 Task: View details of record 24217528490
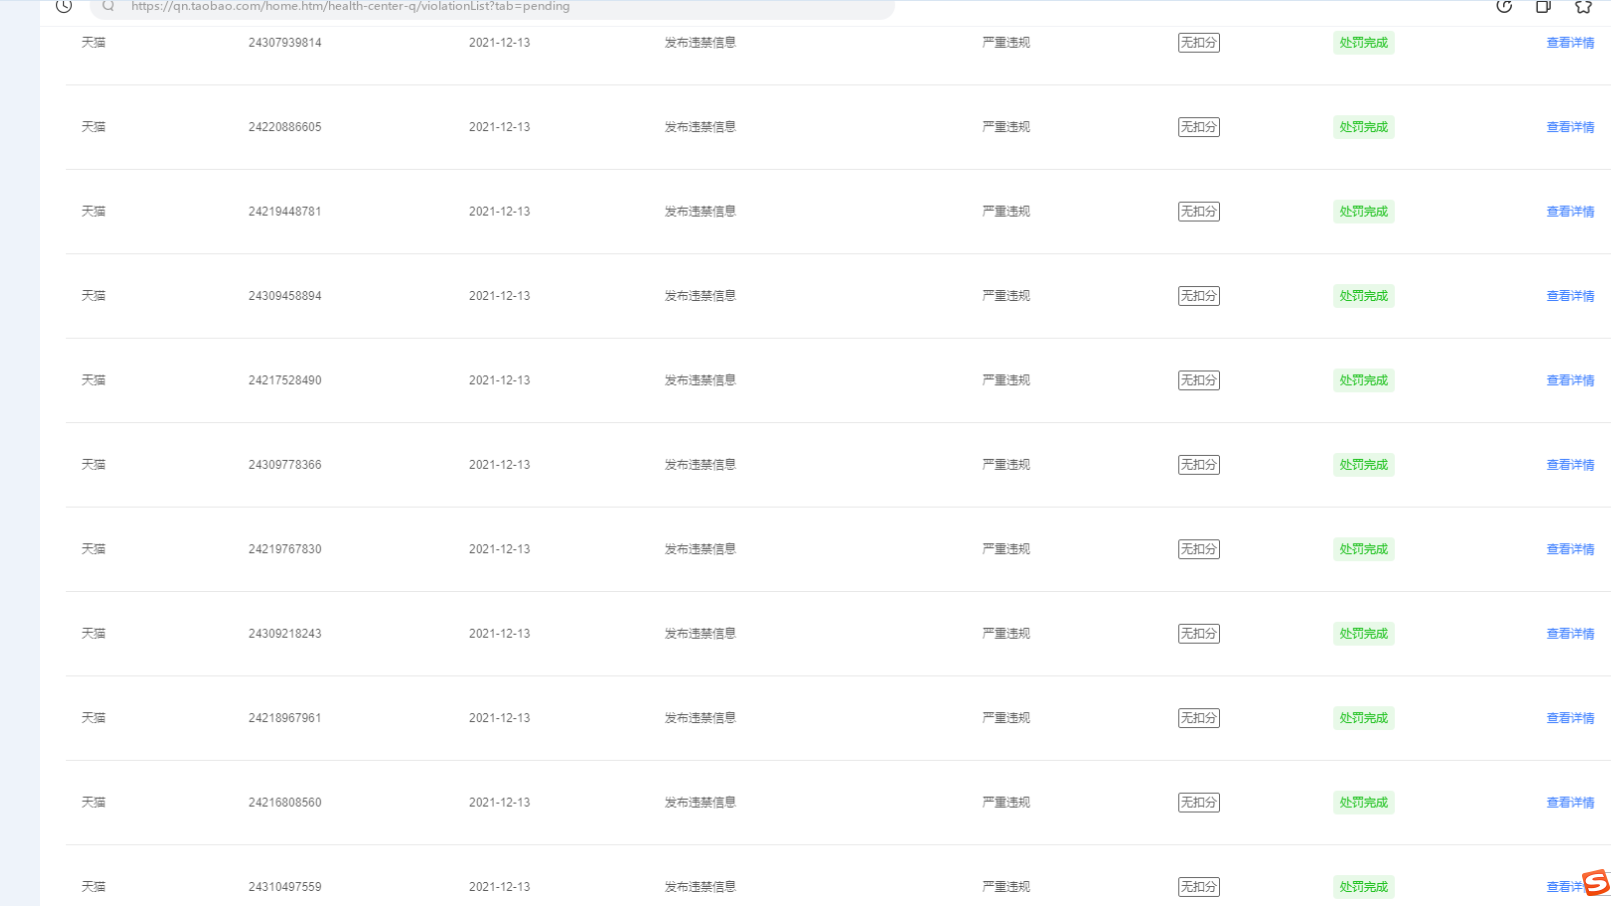[1570, 381]
